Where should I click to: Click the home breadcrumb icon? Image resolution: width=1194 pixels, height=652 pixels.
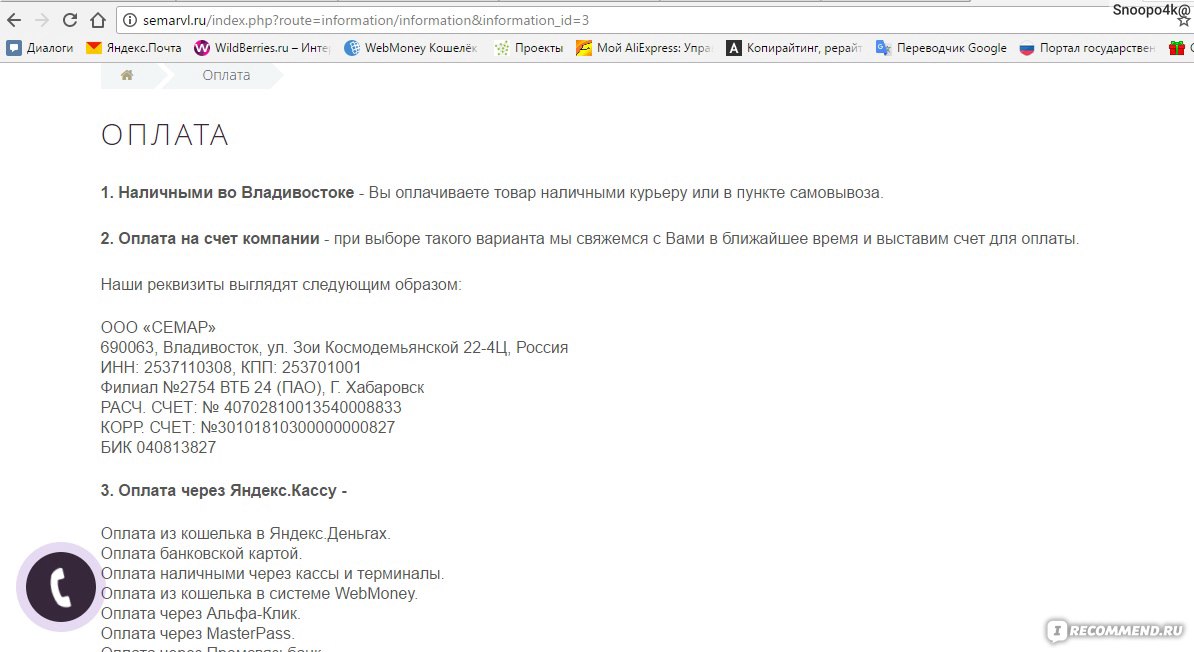[127, 75]
